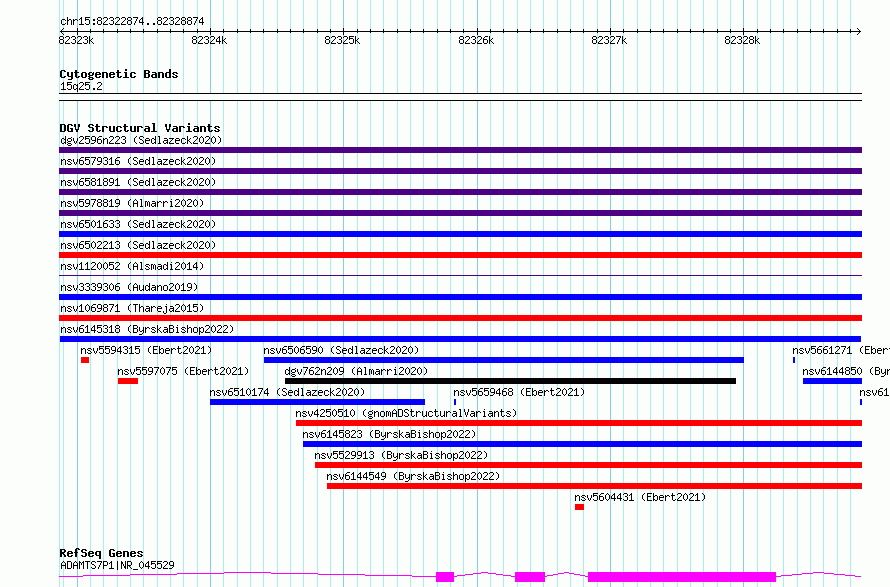Click the 82325k ruler position label
The height and width of the screenshot is (587, 890).
click(342, 40)
